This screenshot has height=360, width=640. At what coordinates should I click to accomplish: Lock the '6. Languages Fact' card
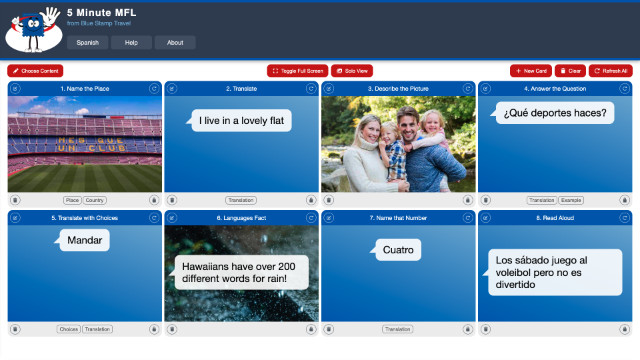[311, 329]
